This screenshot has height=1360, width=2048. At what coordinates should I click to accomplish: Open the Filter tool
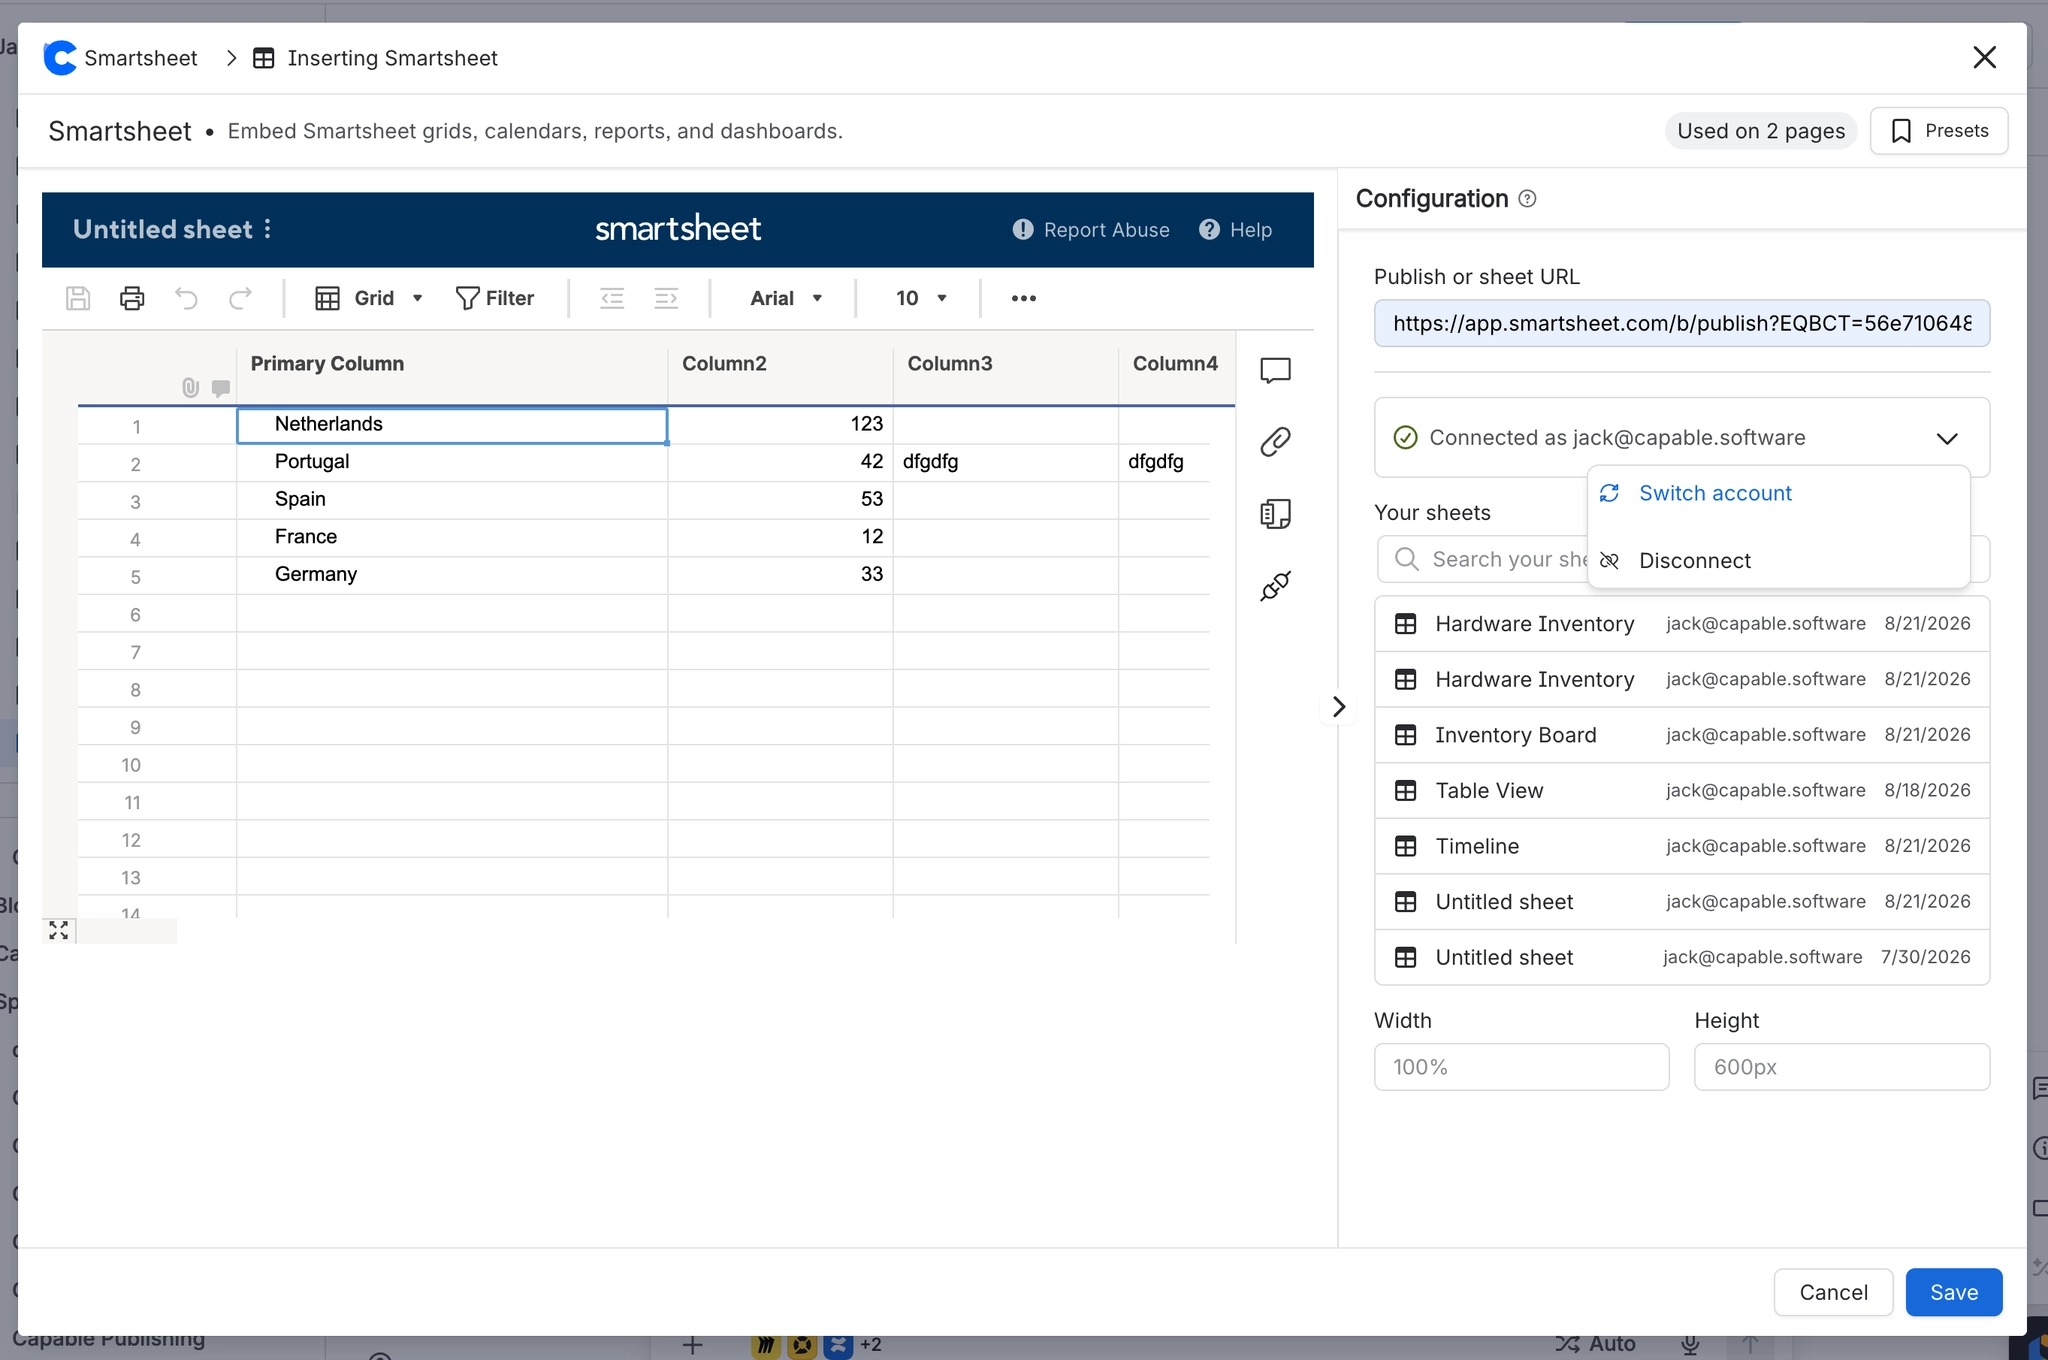pyautogui.click(x=495, y=298)
